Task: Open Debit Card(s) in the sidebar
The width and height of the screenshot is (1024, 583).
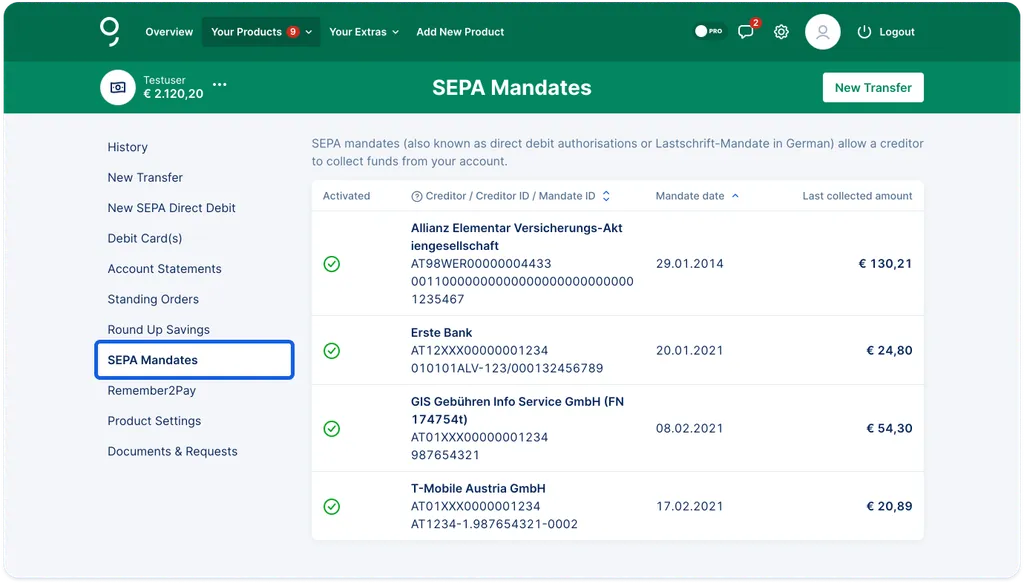Action: [145, 238]
